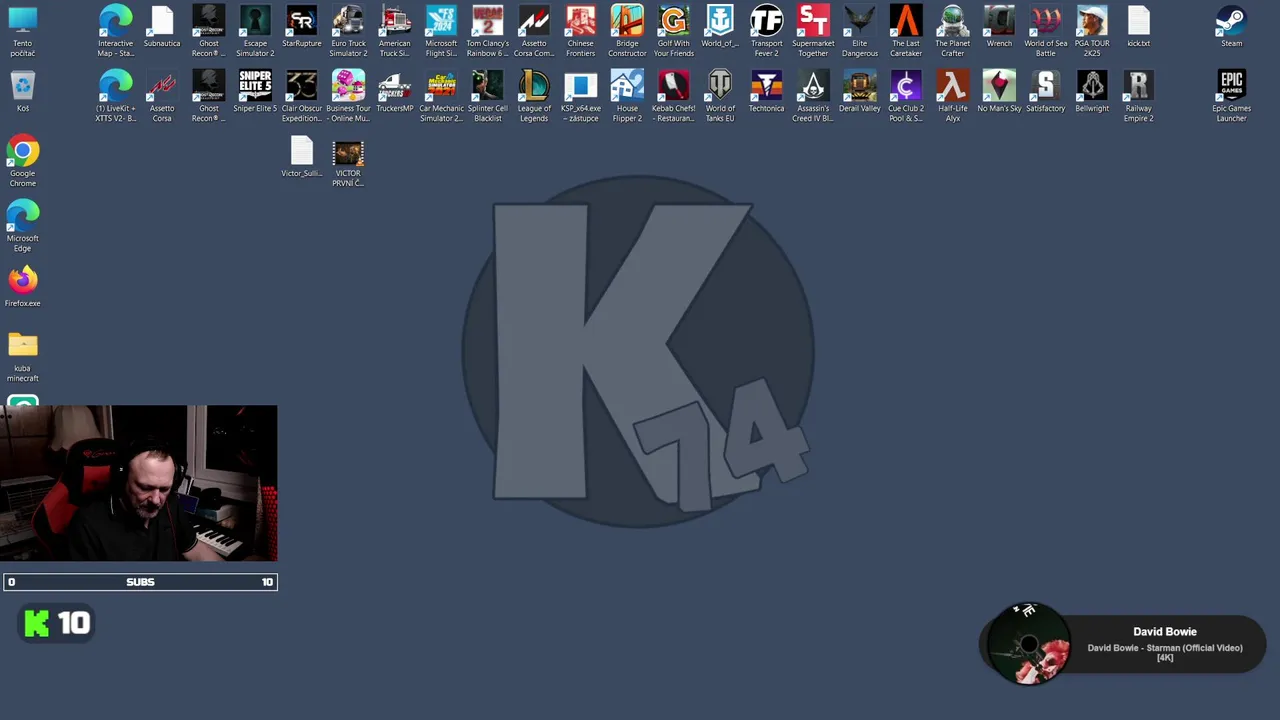The image size is (1280, 720).
Task: Start League of Legends
Action: click(x=534, y=96)
